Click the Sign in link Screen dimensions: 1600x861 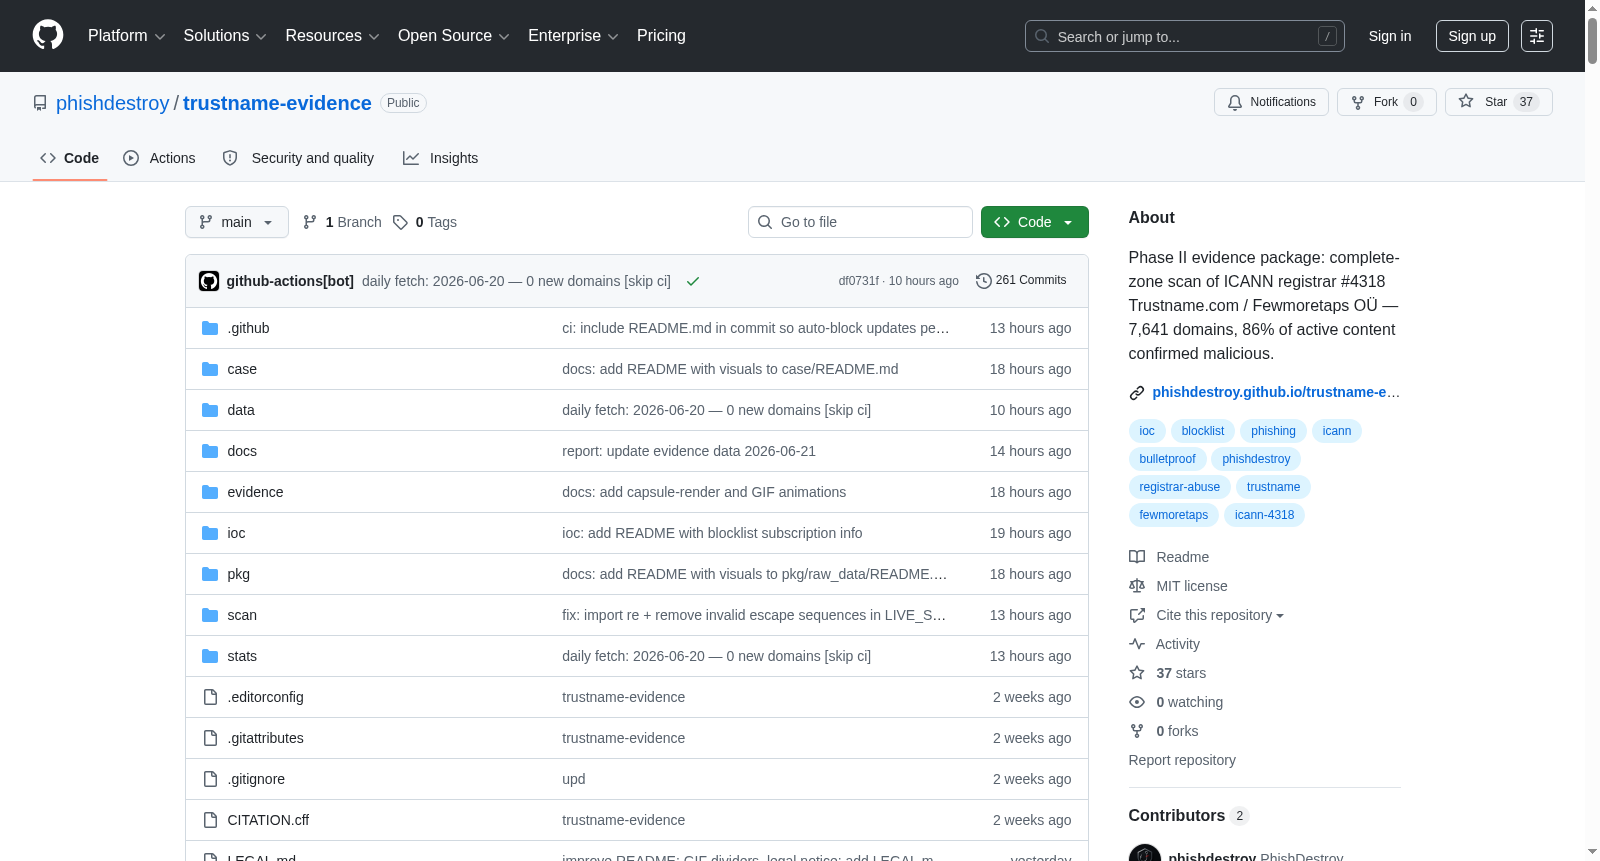point(1390,36)
